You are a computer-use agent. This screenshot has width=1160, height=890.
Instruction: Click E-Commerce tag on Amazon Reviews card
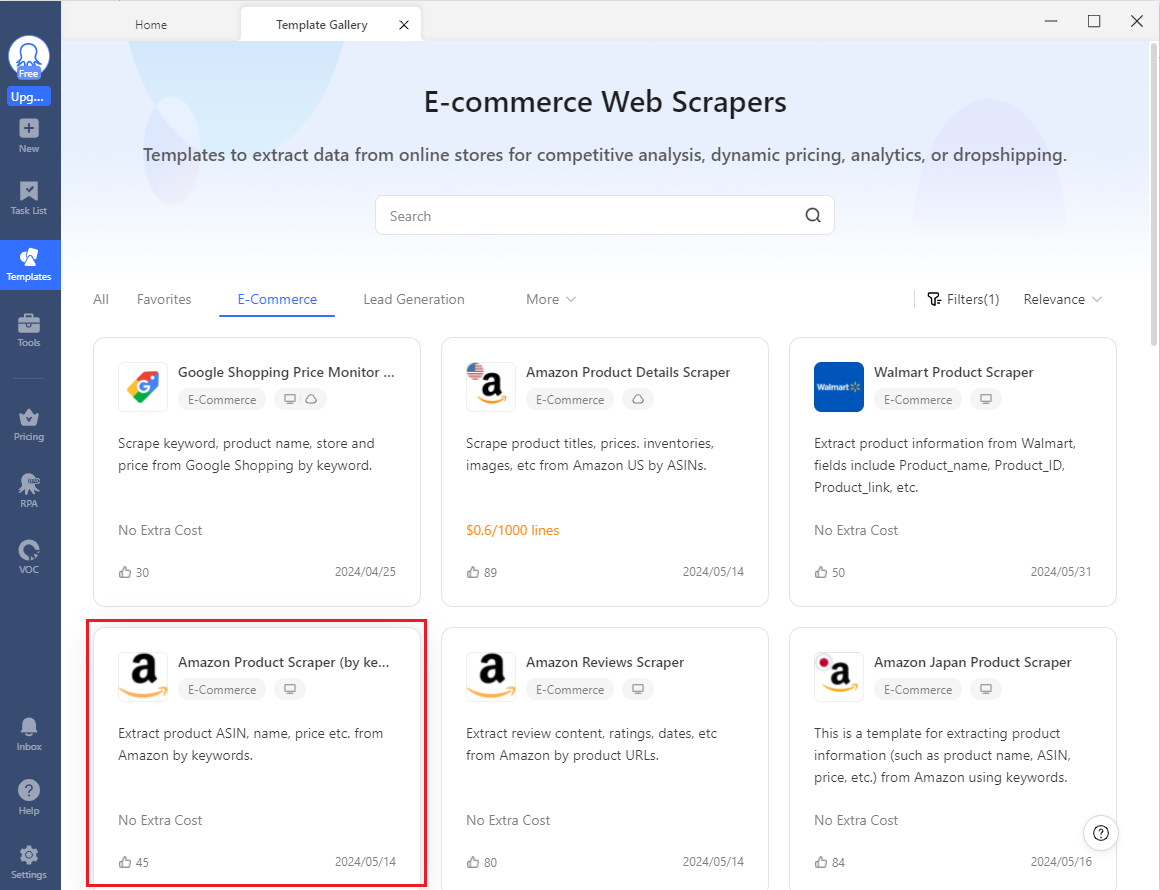[x=570, y=690]
